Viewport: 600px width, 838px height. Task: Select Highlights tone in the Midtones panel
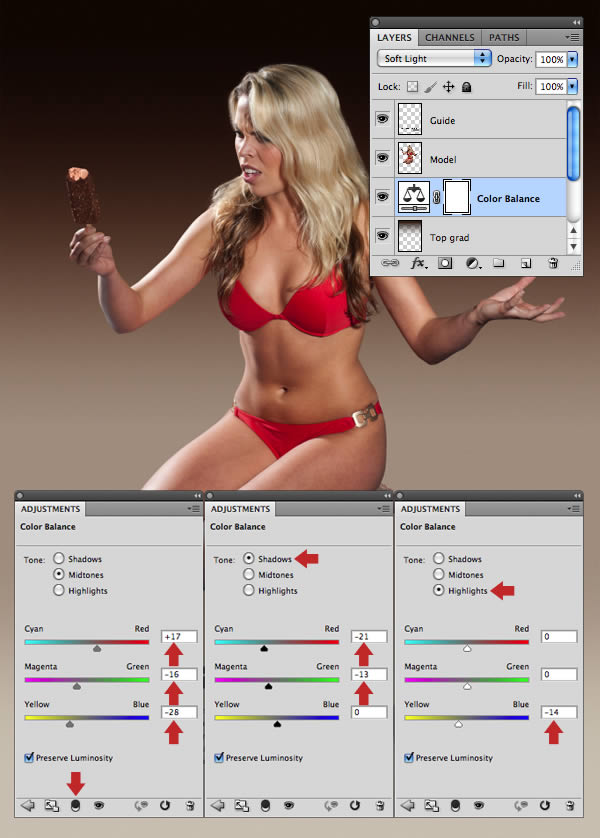tap(59, 590)
